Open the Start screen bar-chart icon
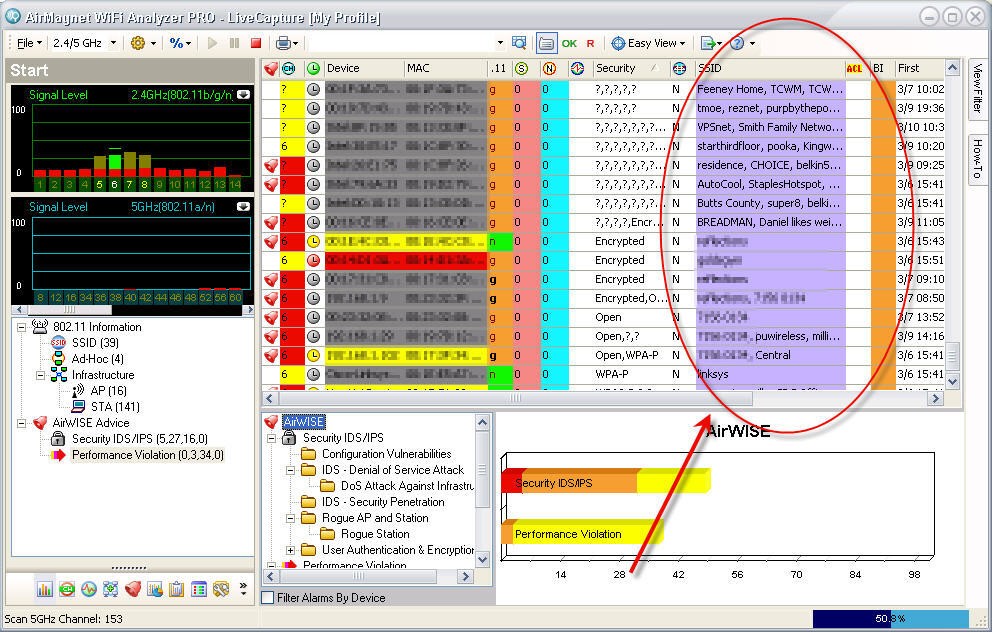 tap(44, 589)
